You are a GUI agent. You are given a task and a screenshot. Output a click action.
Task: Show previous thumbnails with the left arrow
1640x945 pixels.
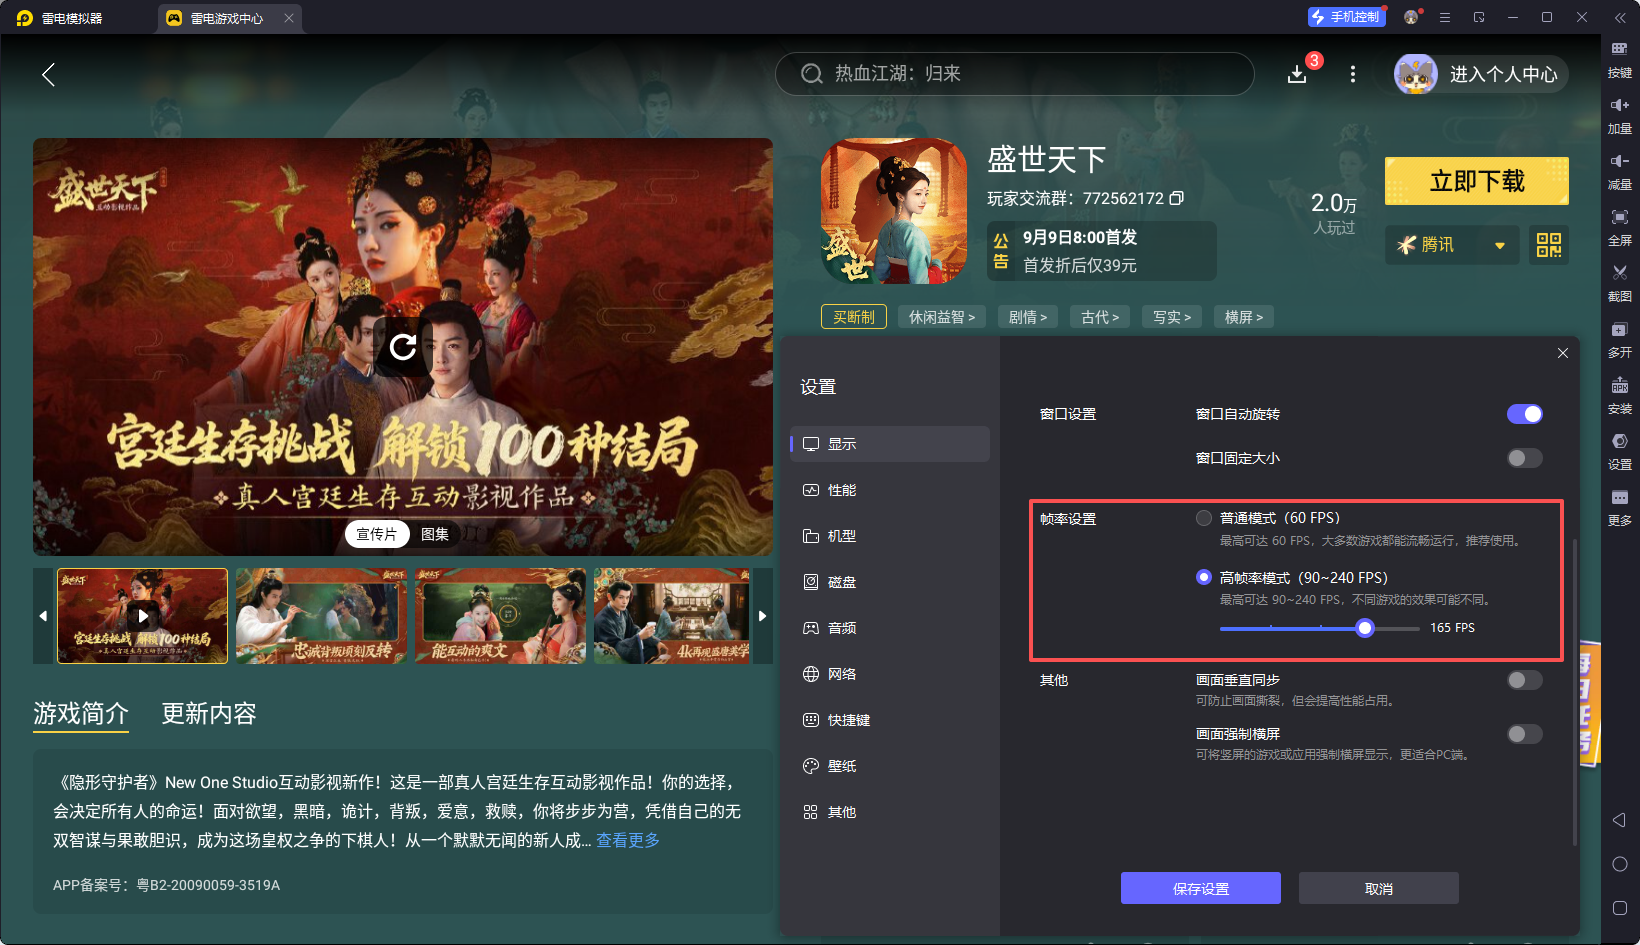[x=43, y=616]
